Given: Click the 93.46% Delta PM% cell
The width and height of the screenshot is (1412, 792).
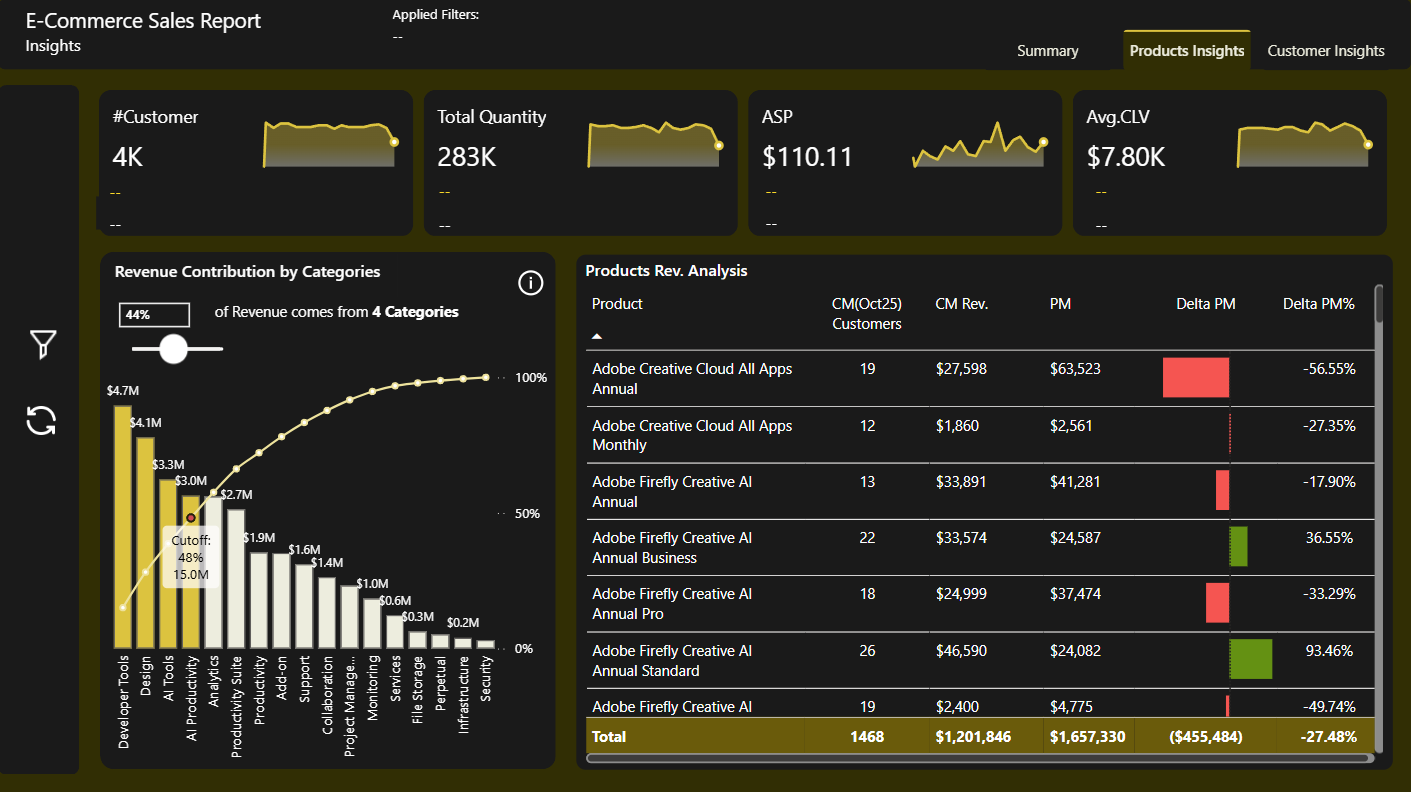Looking at the screenshot, I should coord(1331,651).
